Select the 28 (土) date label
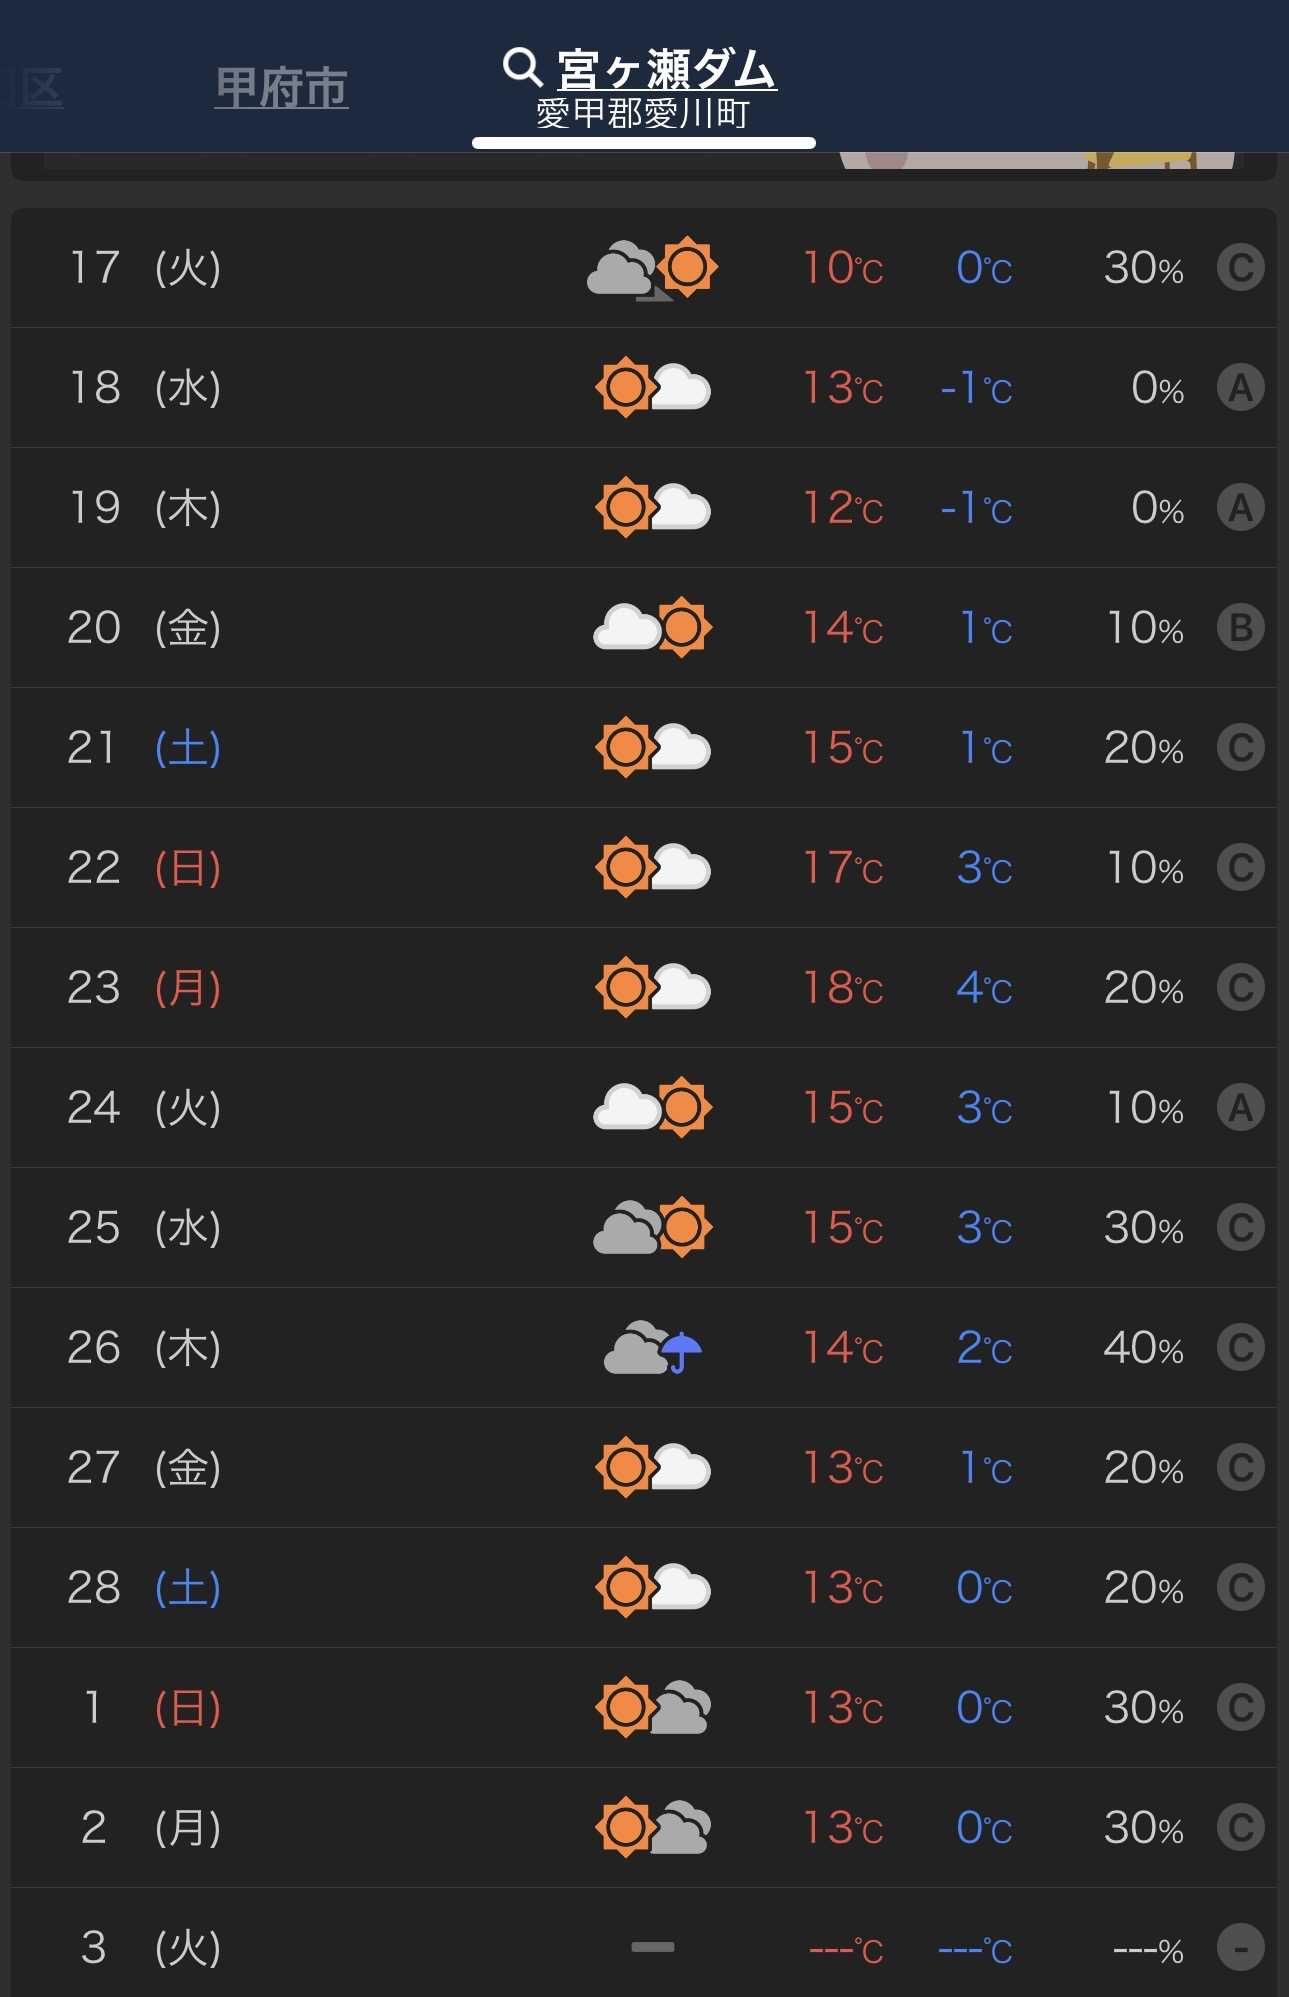Viewport: 1289px width, 1997px height. click(144, 1588)
